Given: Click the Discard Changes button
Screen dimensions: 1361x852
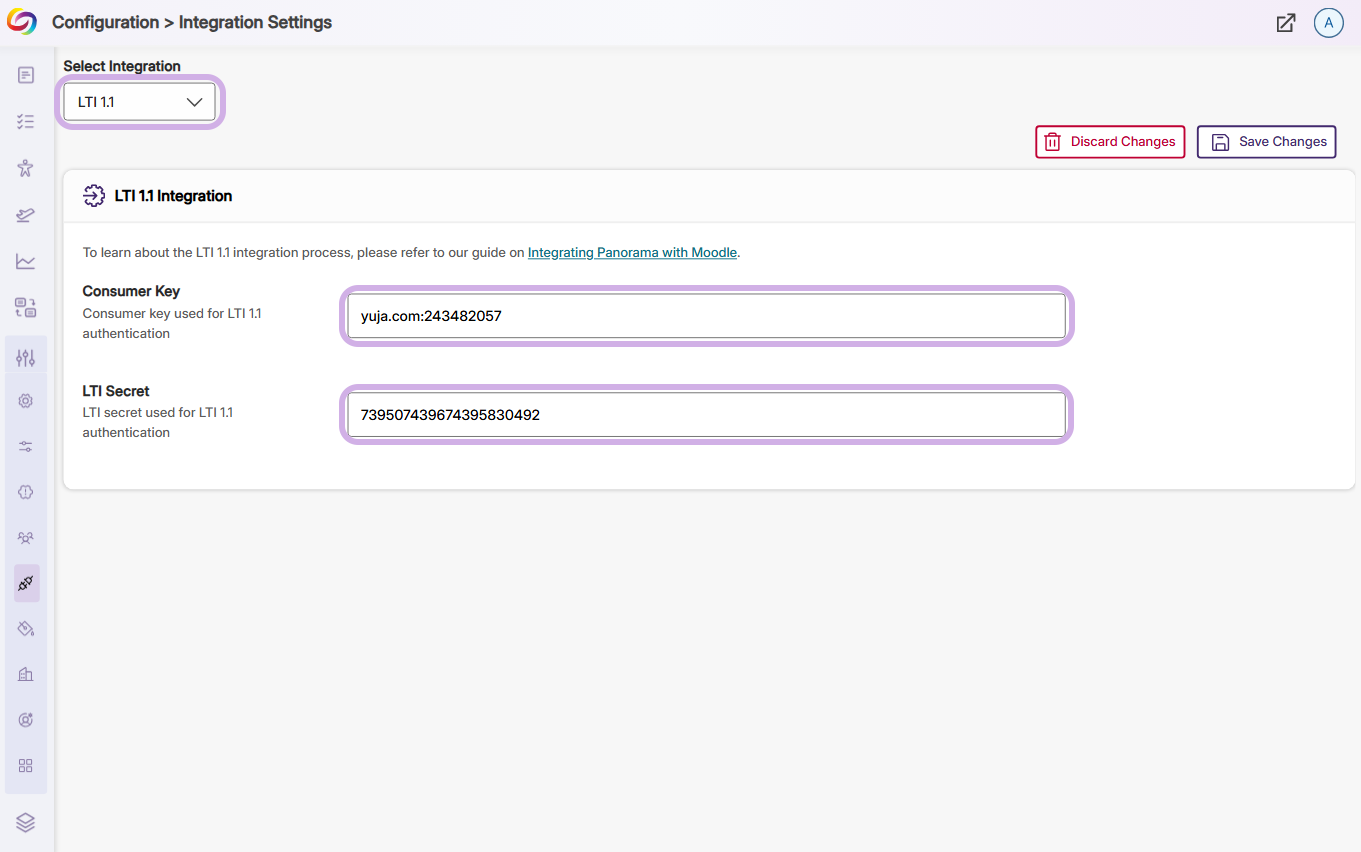Looking at the screenshot, I should click(x=1110, y=142).
